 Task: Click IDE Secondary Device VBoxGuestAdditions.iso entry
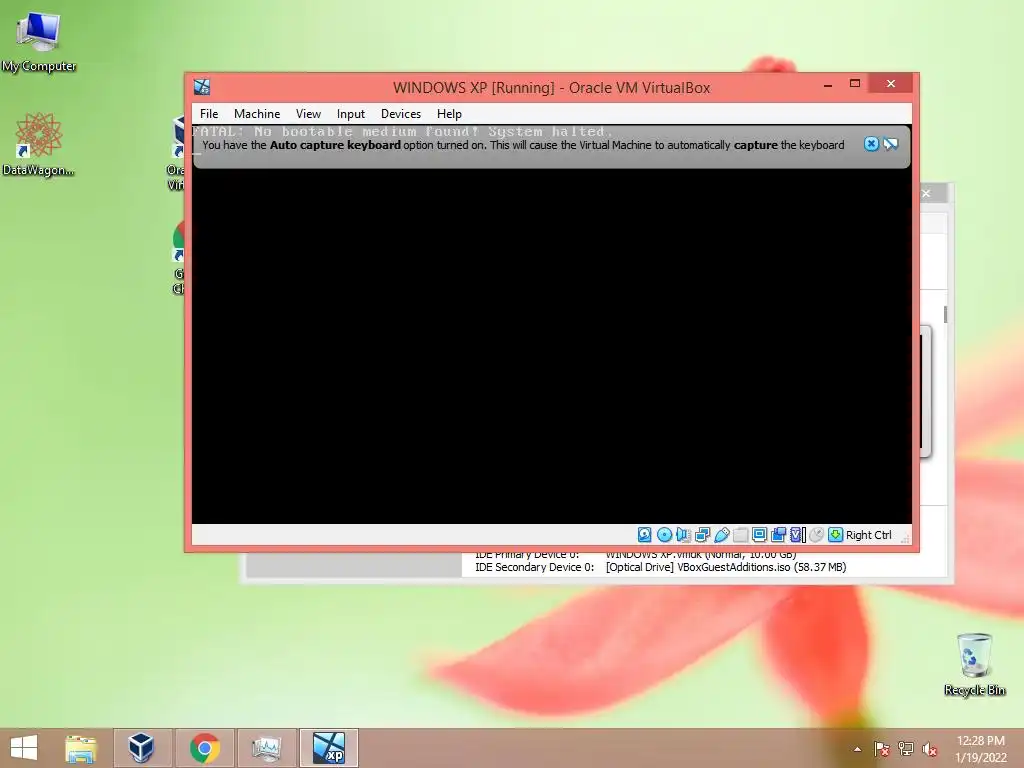point(660,567)
